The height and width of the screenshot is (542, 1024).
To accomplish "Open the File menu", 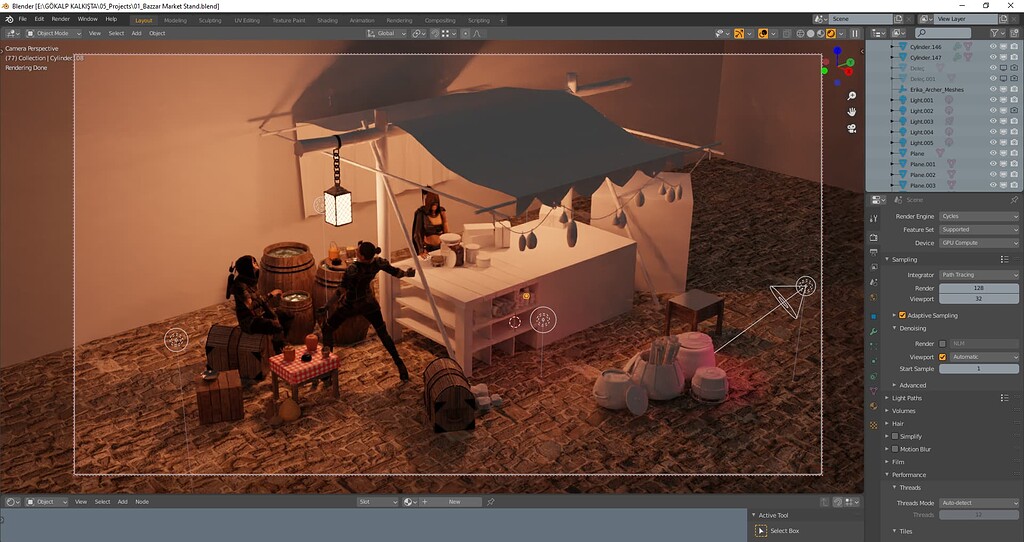I will (x=23, y=20).
